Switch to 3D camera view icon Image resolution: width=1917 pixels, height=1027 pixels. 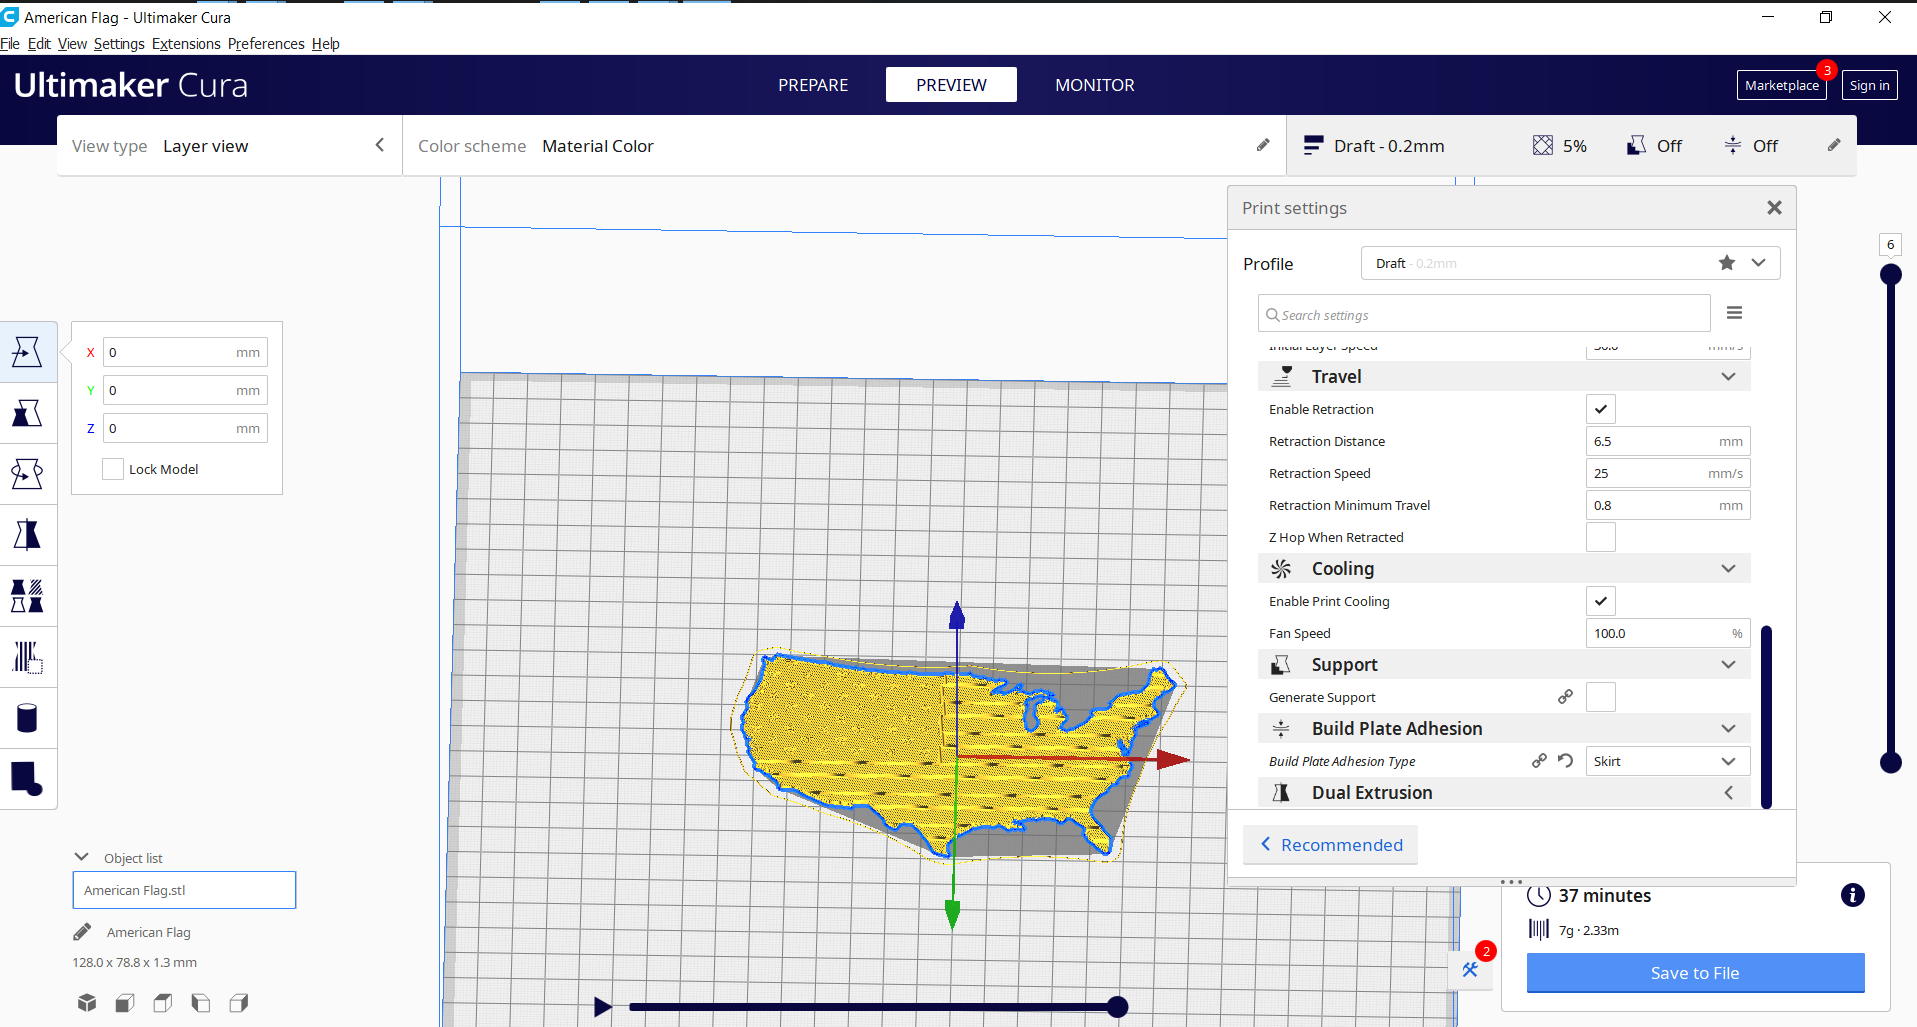[x=87, y=1002]
